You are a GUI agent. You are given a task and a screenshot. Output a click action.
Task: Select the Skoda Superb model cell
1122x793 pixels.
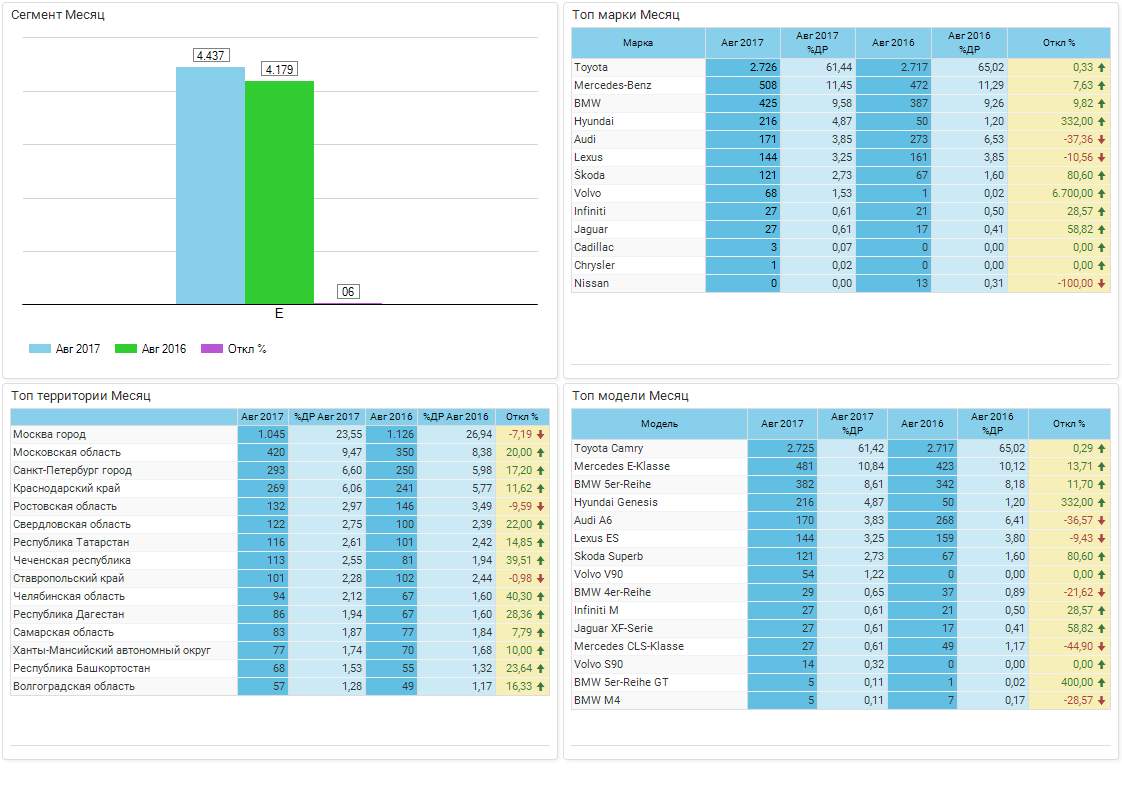[x=659, y=556]
